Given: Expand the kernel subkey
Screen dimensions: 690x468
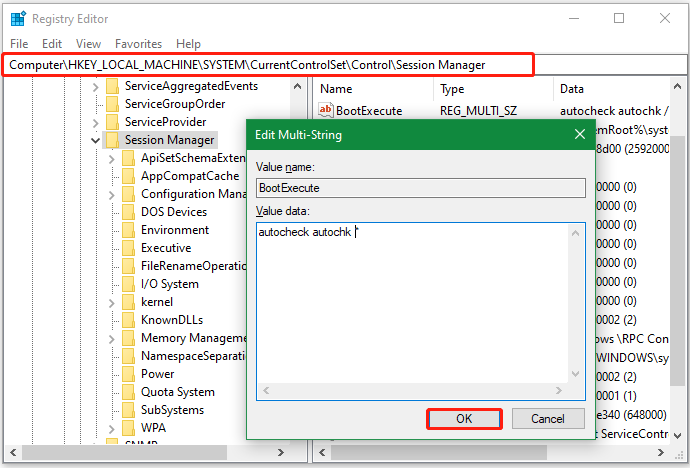Looking at the screenshot, I should pyautogui.click(x=111, y=303).
